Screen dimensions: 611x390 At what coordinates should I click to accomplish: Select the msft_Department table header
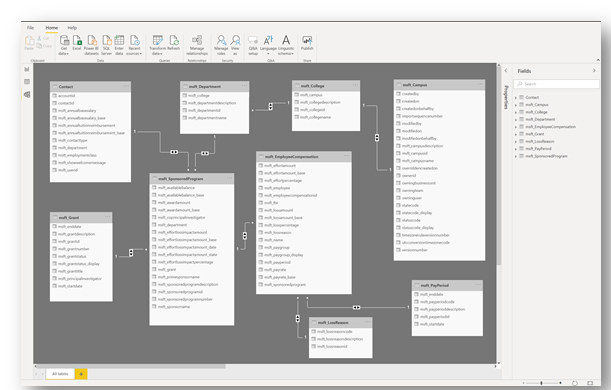(x=214, y=86)
